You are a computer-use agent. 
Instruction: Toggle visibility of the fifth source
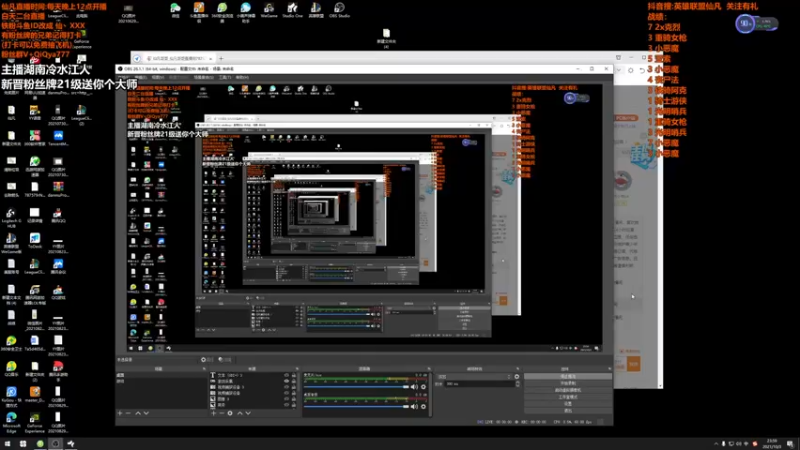click(286, 399)
